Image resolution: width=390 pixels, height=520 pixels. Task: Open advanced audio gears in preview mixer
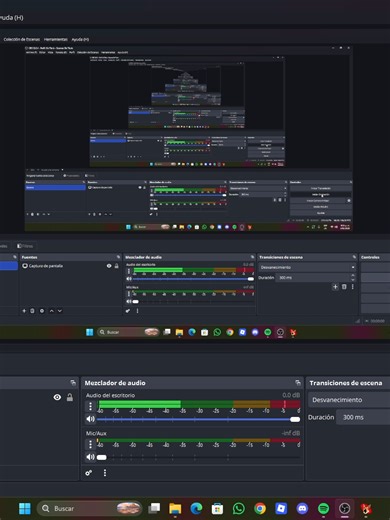(128, 311)
